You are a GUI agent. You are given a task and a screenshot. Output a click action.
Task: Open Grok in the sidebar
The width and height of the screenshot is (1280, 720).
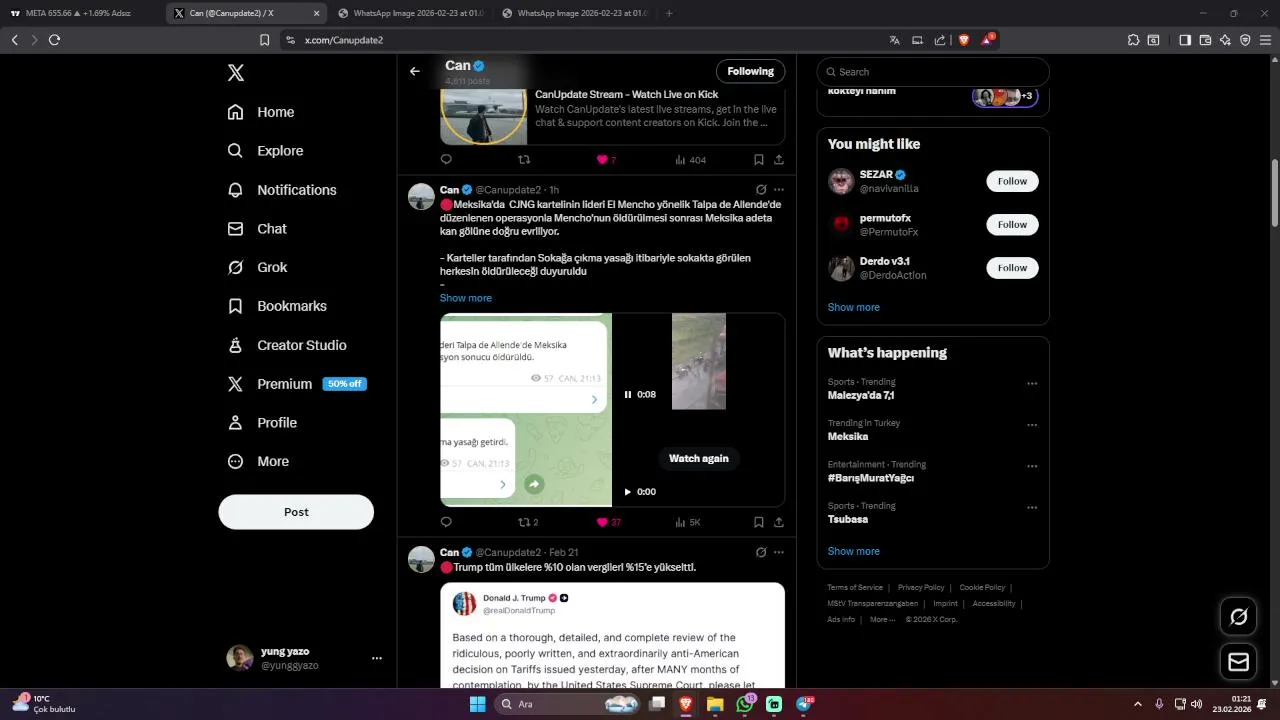pyautogui.click(x=257, y=267)
